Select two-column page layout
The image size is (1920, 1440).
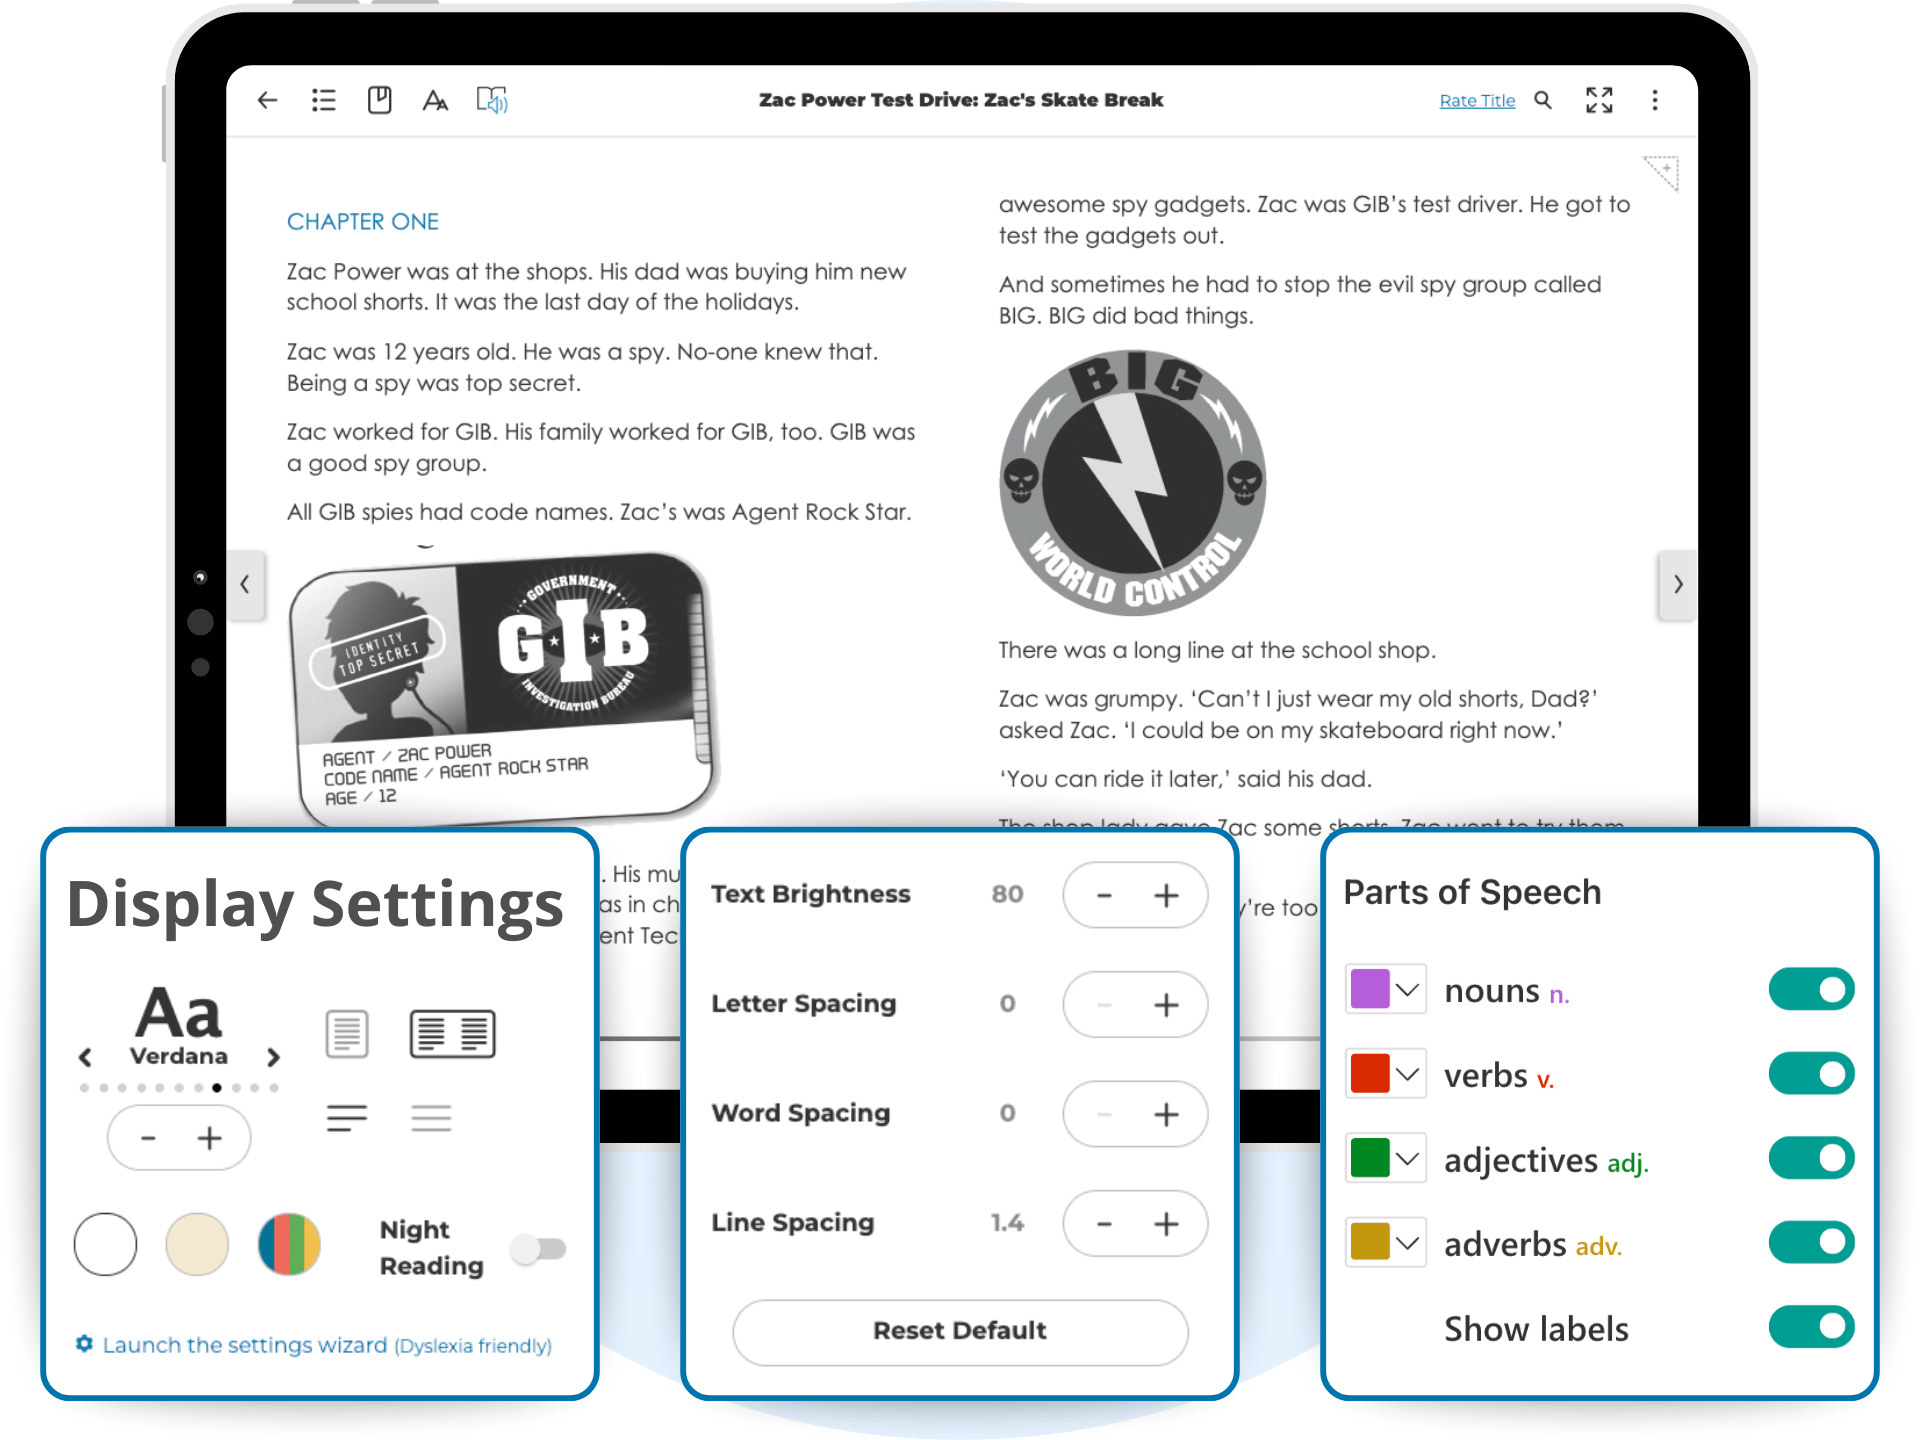(x=452, y=1033)
